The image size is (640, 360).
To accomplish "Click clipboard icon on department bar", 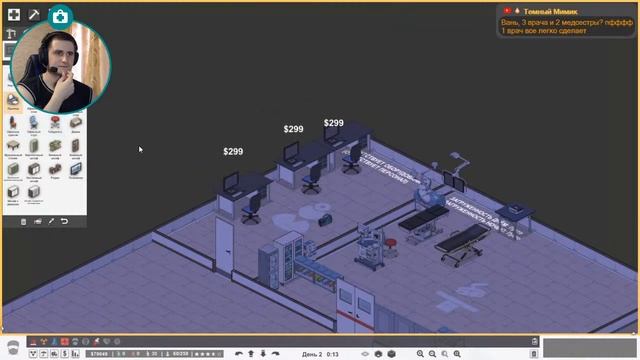I will (x=534, y=341).
